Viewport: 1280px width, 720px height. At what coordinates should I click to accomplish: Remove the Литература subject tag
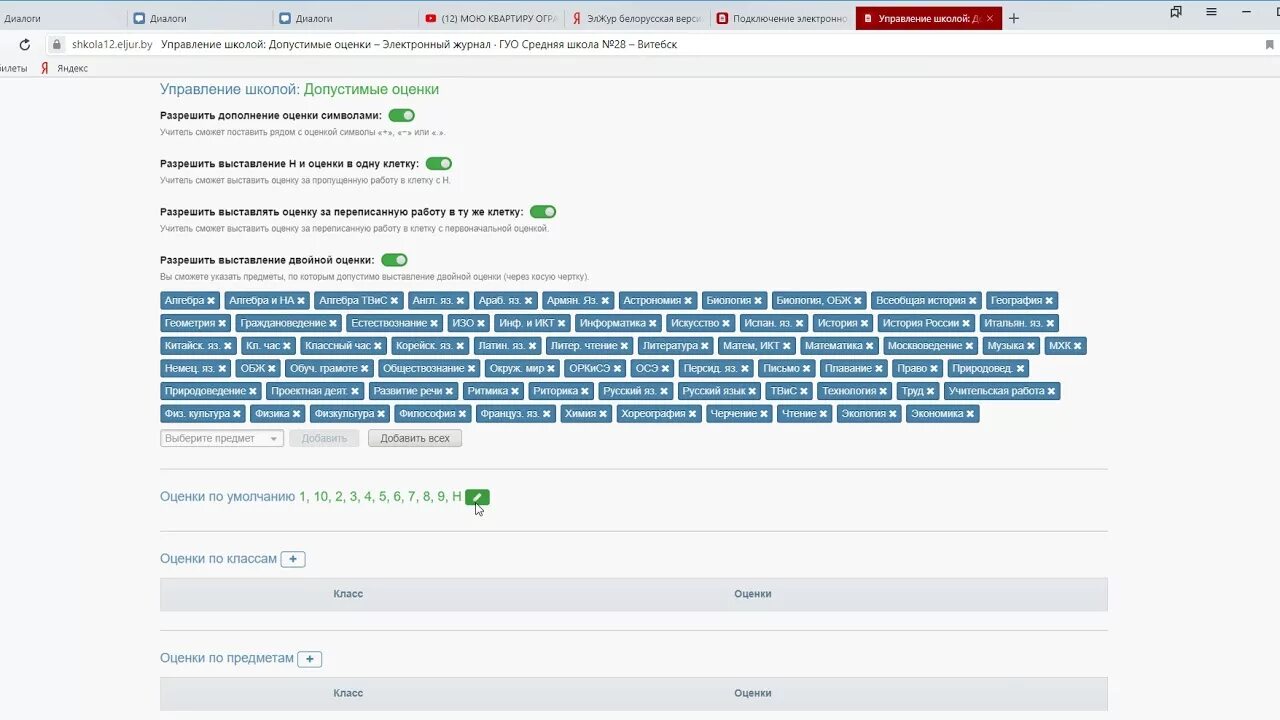[705, 346]
